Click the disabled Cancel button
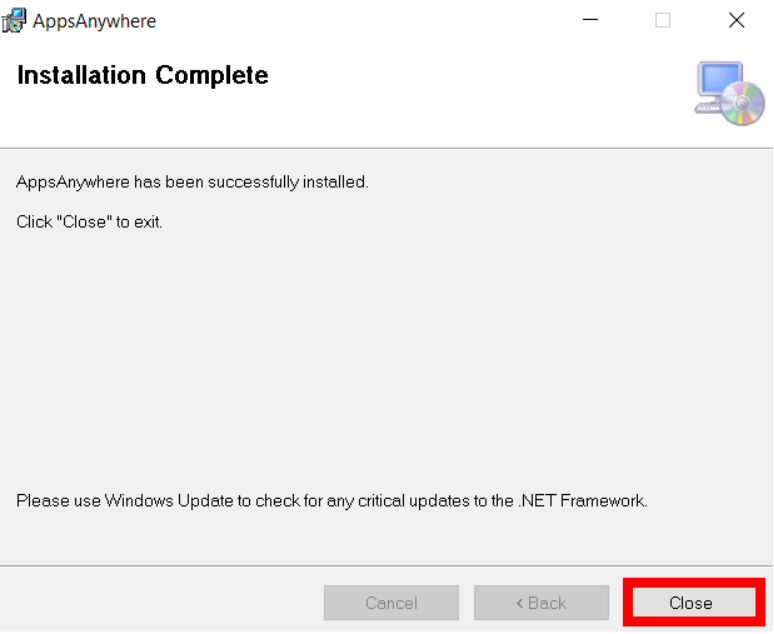This screenshot has height=634, width=774. (391, 602)
